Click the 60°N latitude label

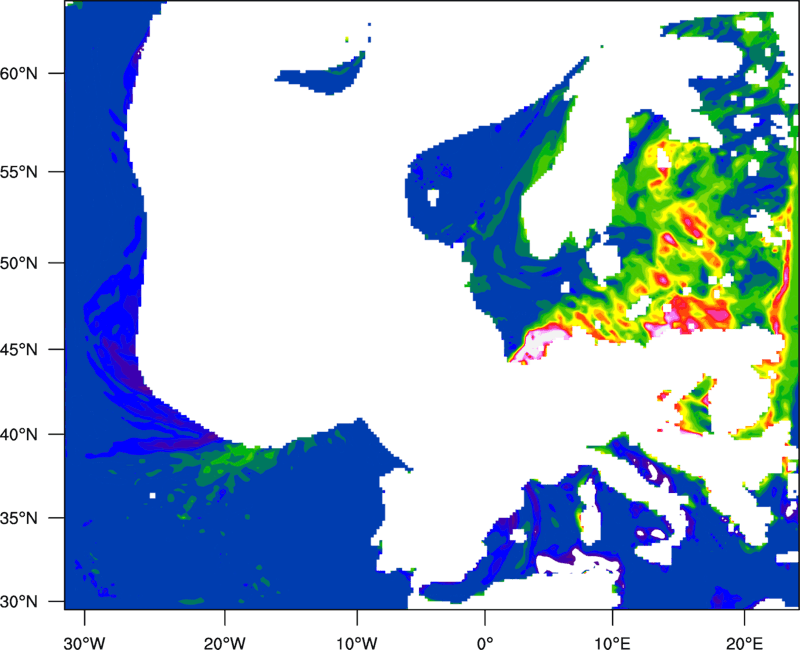click(x=19, y=73)
